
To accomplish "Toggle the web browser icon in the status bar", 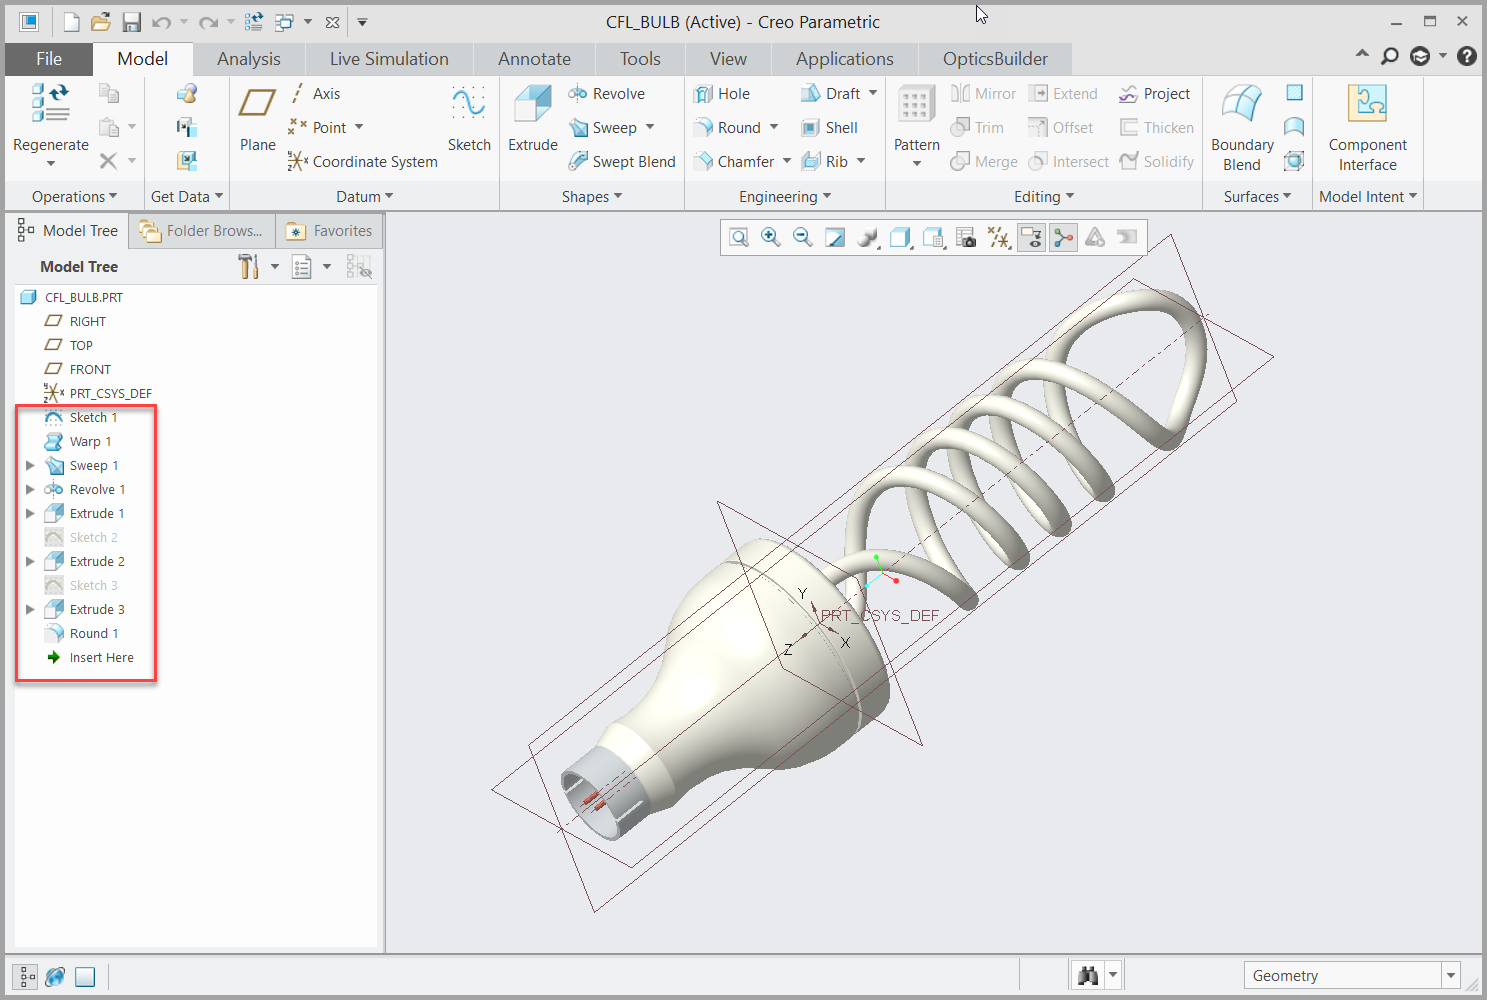I will pyautogui.click(x=56, y=976).
